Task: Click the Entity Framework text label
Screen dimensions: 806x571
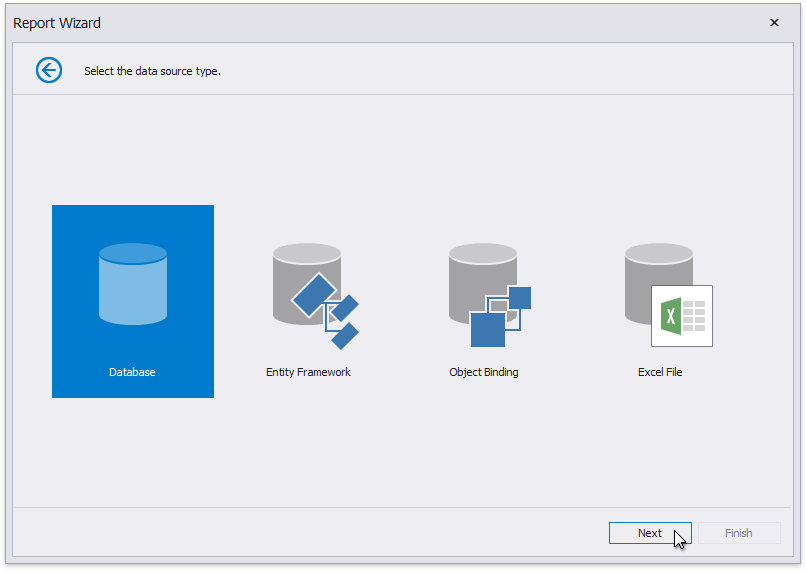Action: [x=309, y=372]
